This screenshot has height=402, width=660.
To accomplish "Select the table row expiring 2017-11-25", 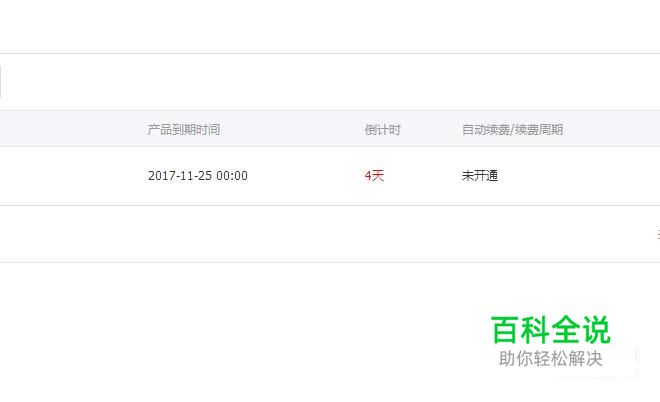I will (x=330, y=176).
